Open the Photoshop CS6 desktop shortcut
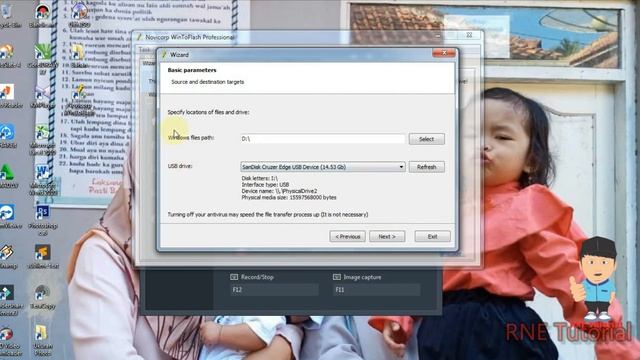This screenshot has height=360, width=640. [42, 219]
